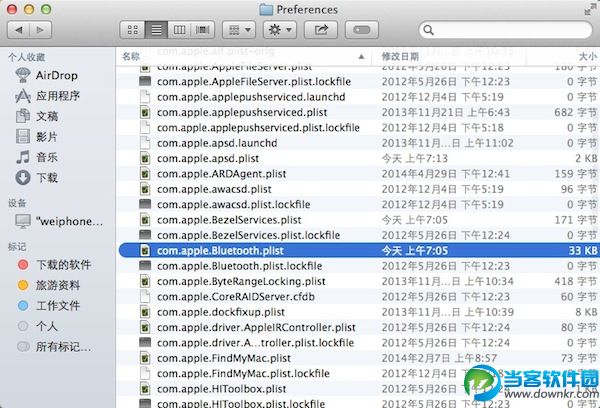Click the 2014年4月29日 下午12:41 date cell

click(445, 174)
